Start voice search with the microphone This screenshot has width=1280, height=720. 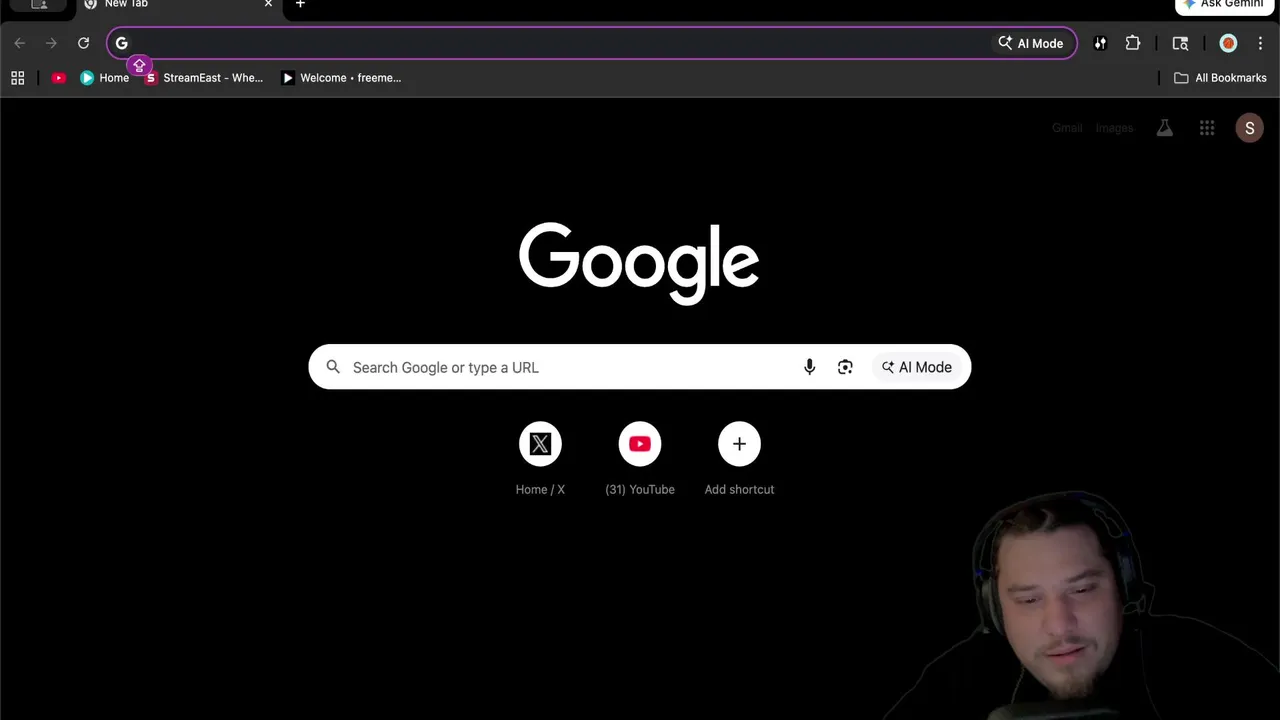click(810, 367)
